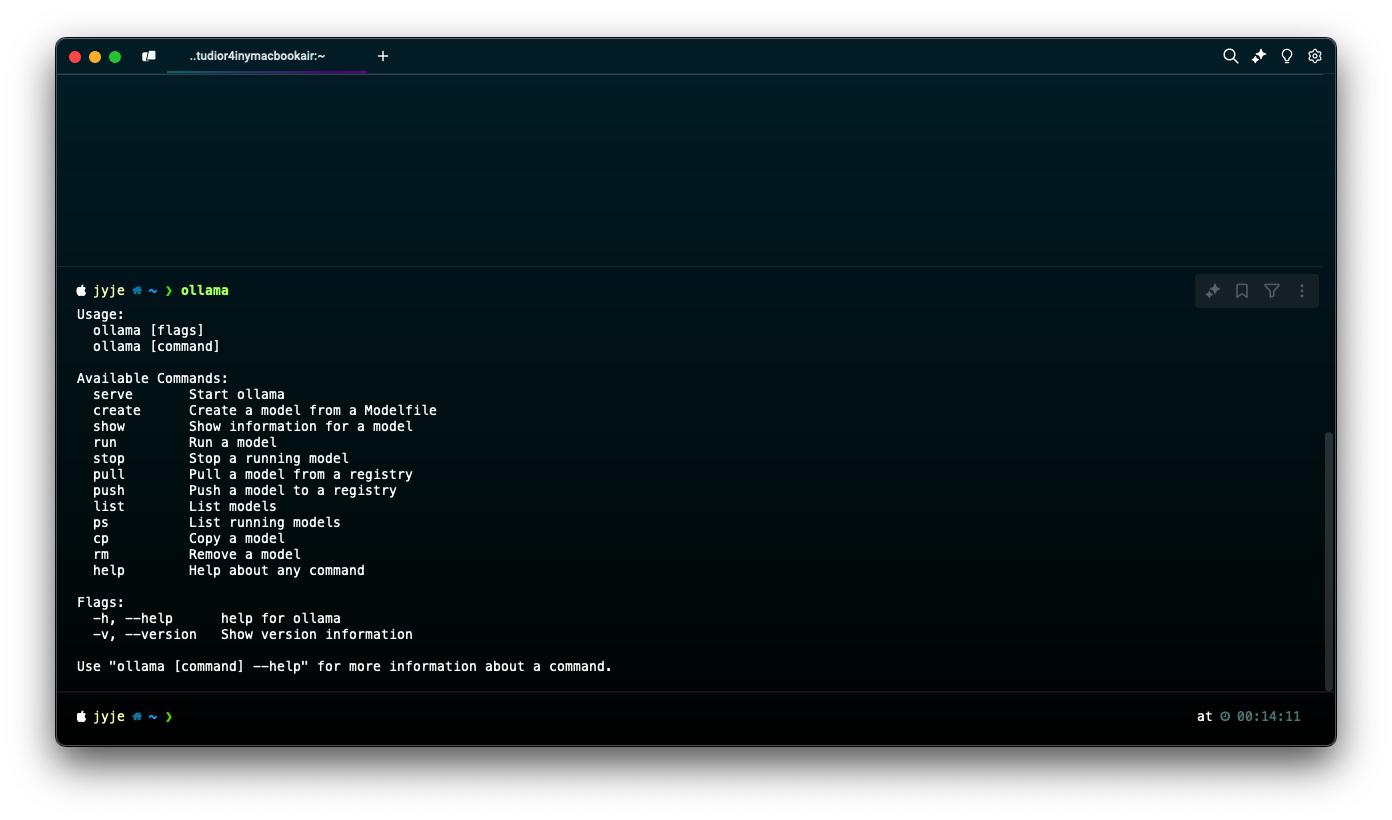Click the filter icon on block toolbar
This screenshot has height=820, width=1392.
click(1272, 291)
